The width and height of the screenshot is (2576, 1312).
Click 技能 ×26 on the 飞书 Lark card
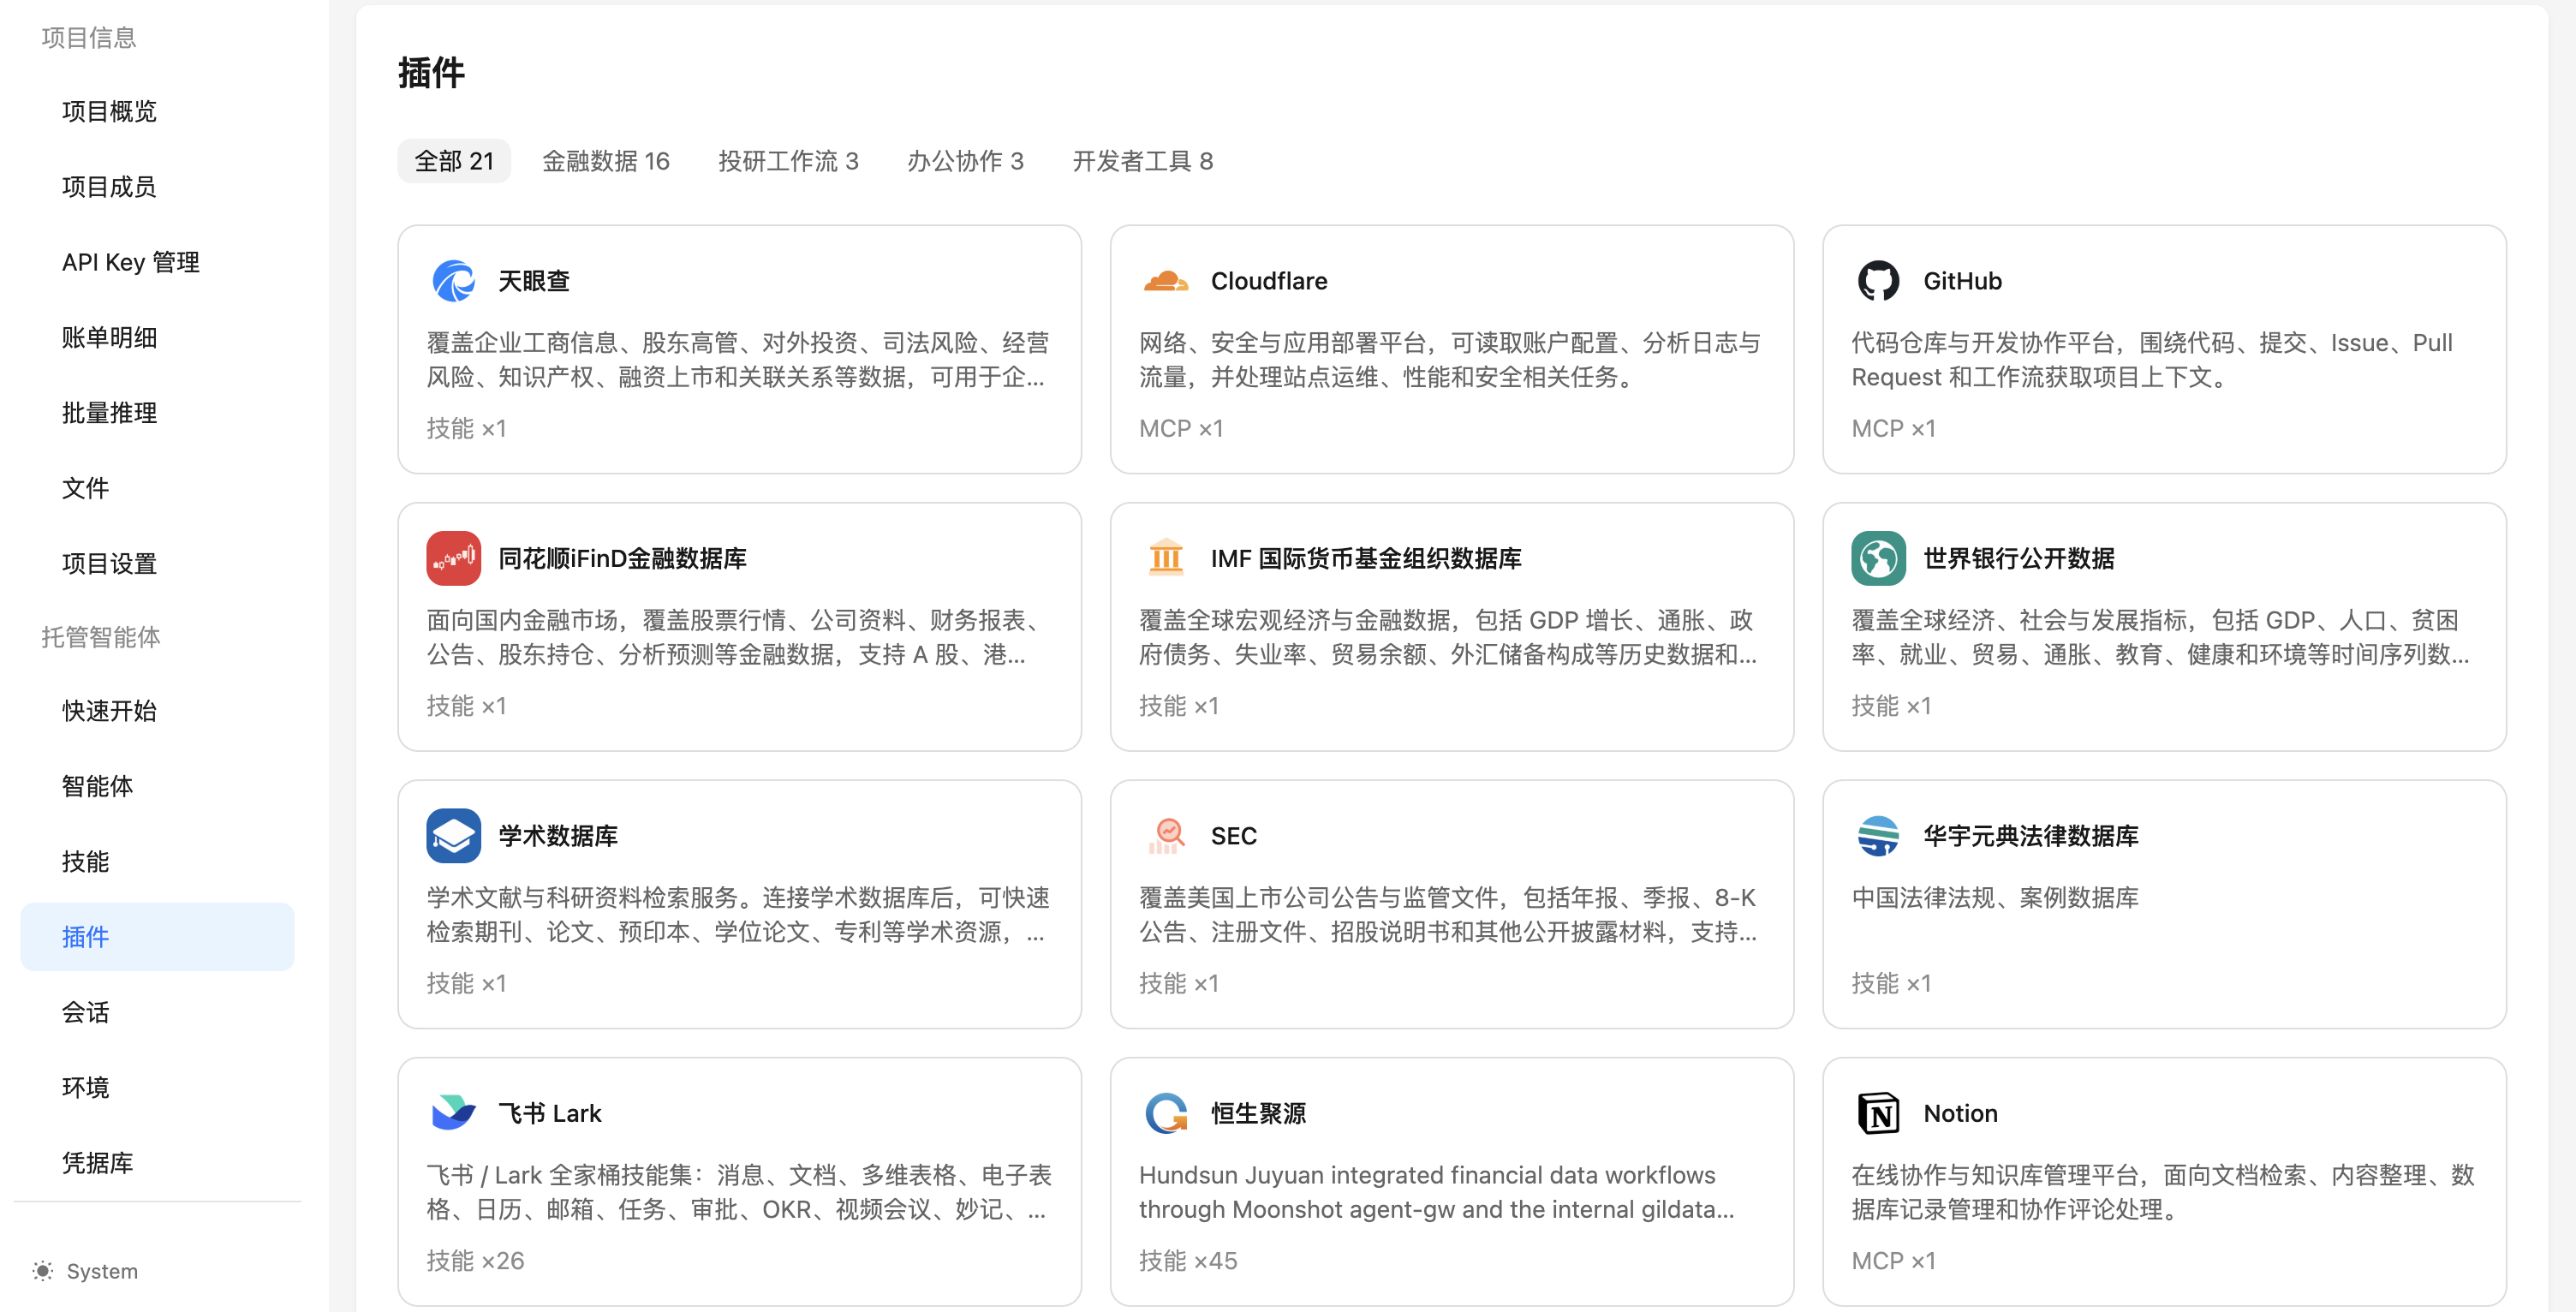(475, 1261)
